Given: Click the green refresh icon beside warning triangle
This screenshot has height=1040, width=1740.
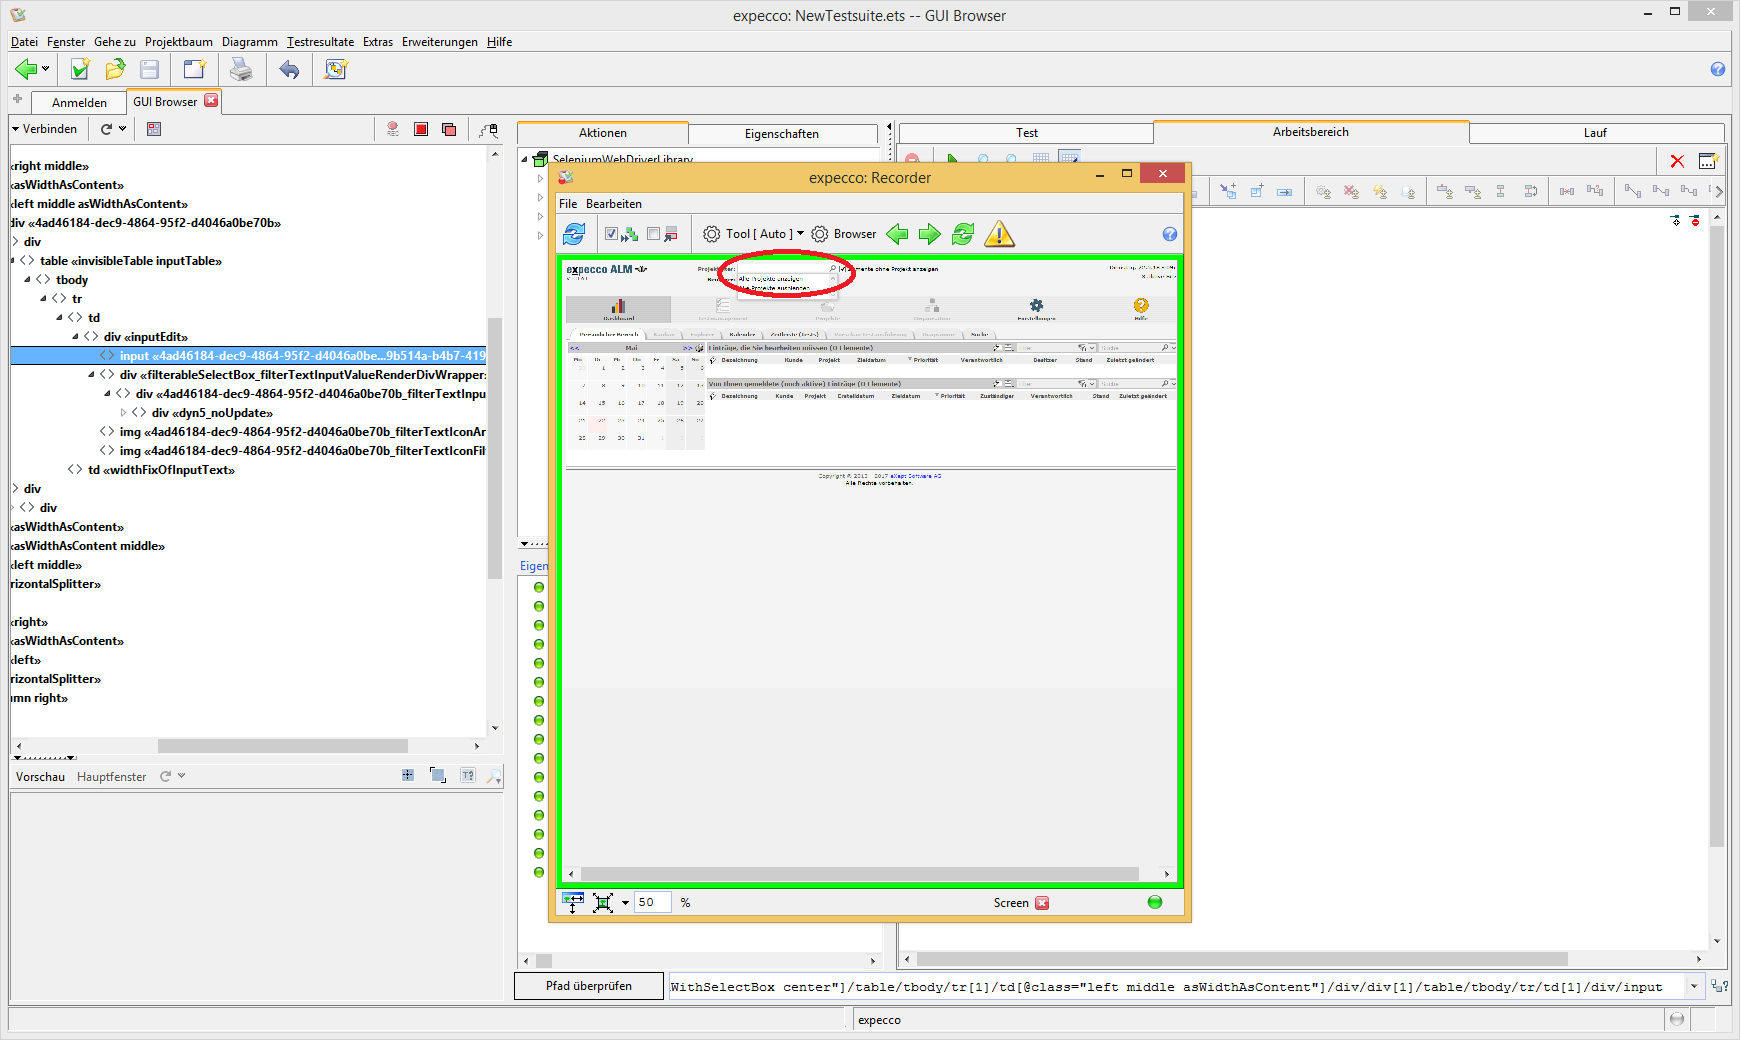Looking at the screenshot, I should (x=963, y=234).
